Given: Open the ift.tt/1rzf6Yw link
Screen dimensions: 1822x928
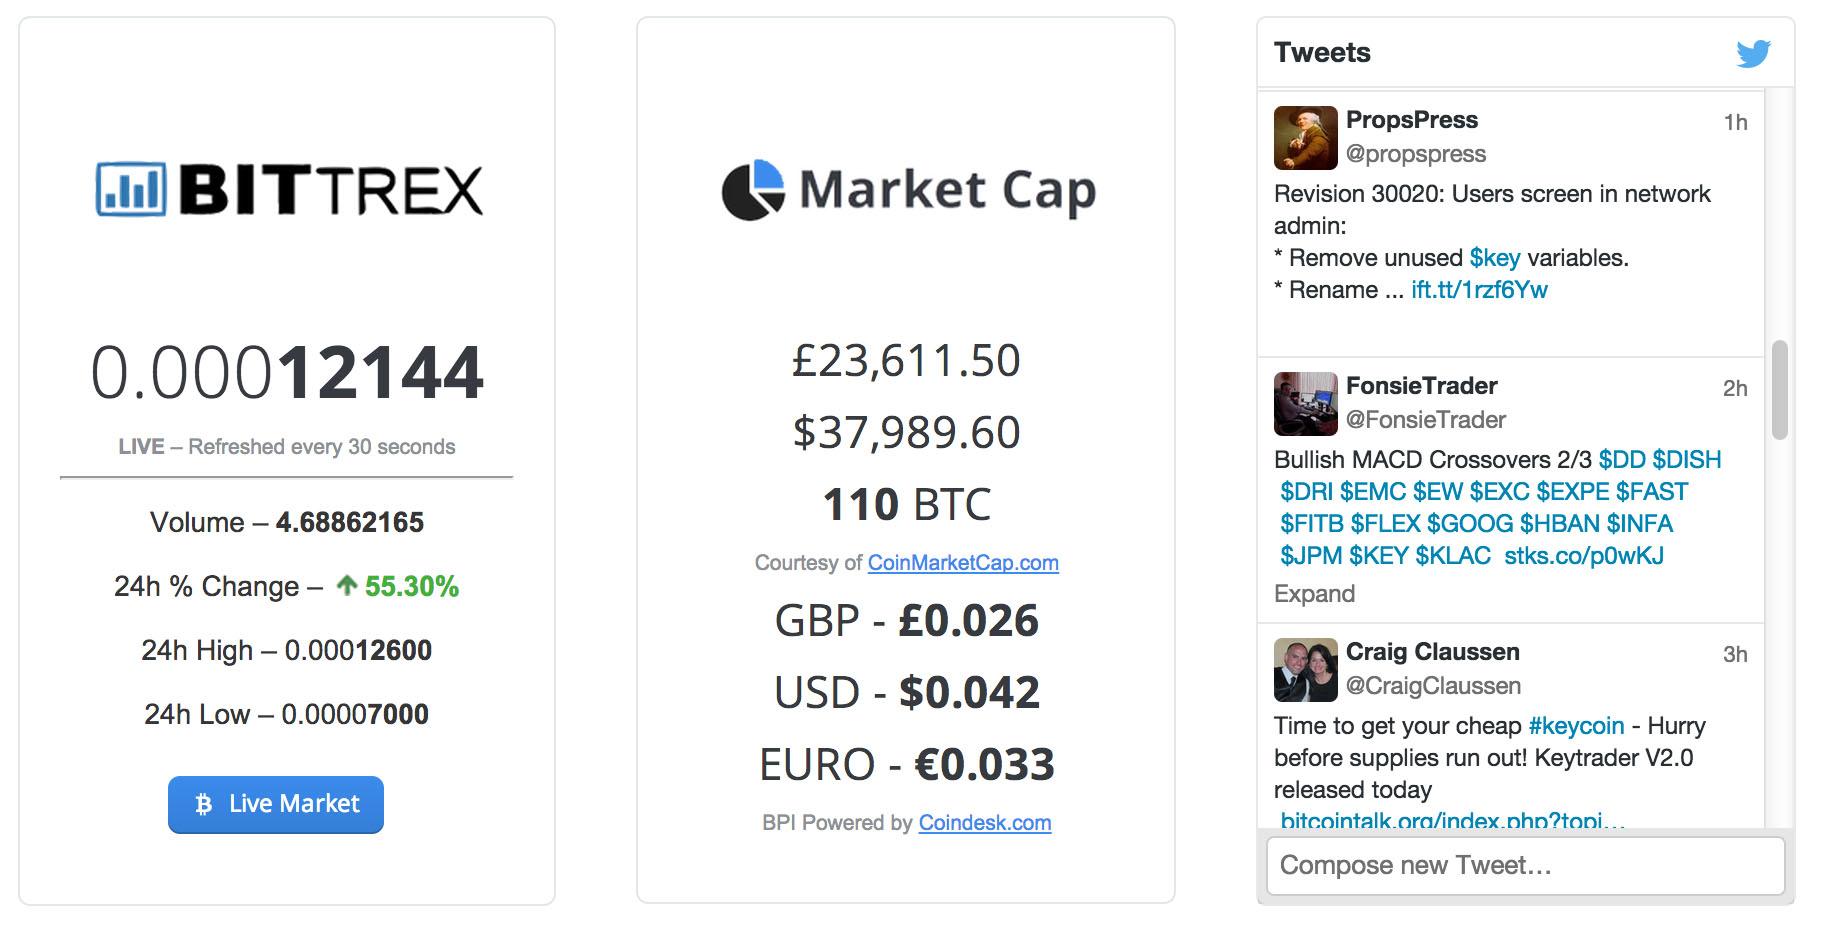Looking at the screenshot, I should point(1479,290).
